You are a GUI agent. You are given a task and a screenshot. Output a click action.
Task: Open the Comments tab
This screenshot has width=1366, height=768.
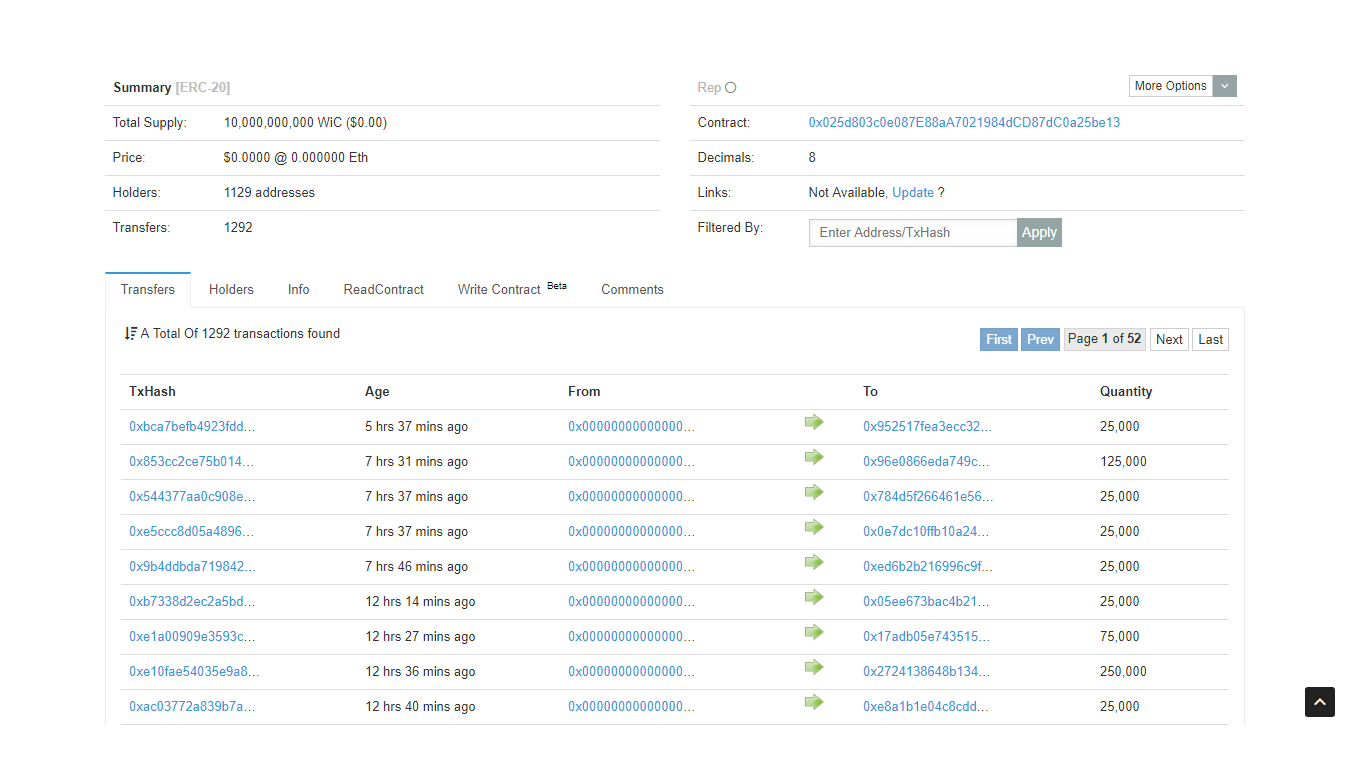pyautogui.click(x=632, y=290)
